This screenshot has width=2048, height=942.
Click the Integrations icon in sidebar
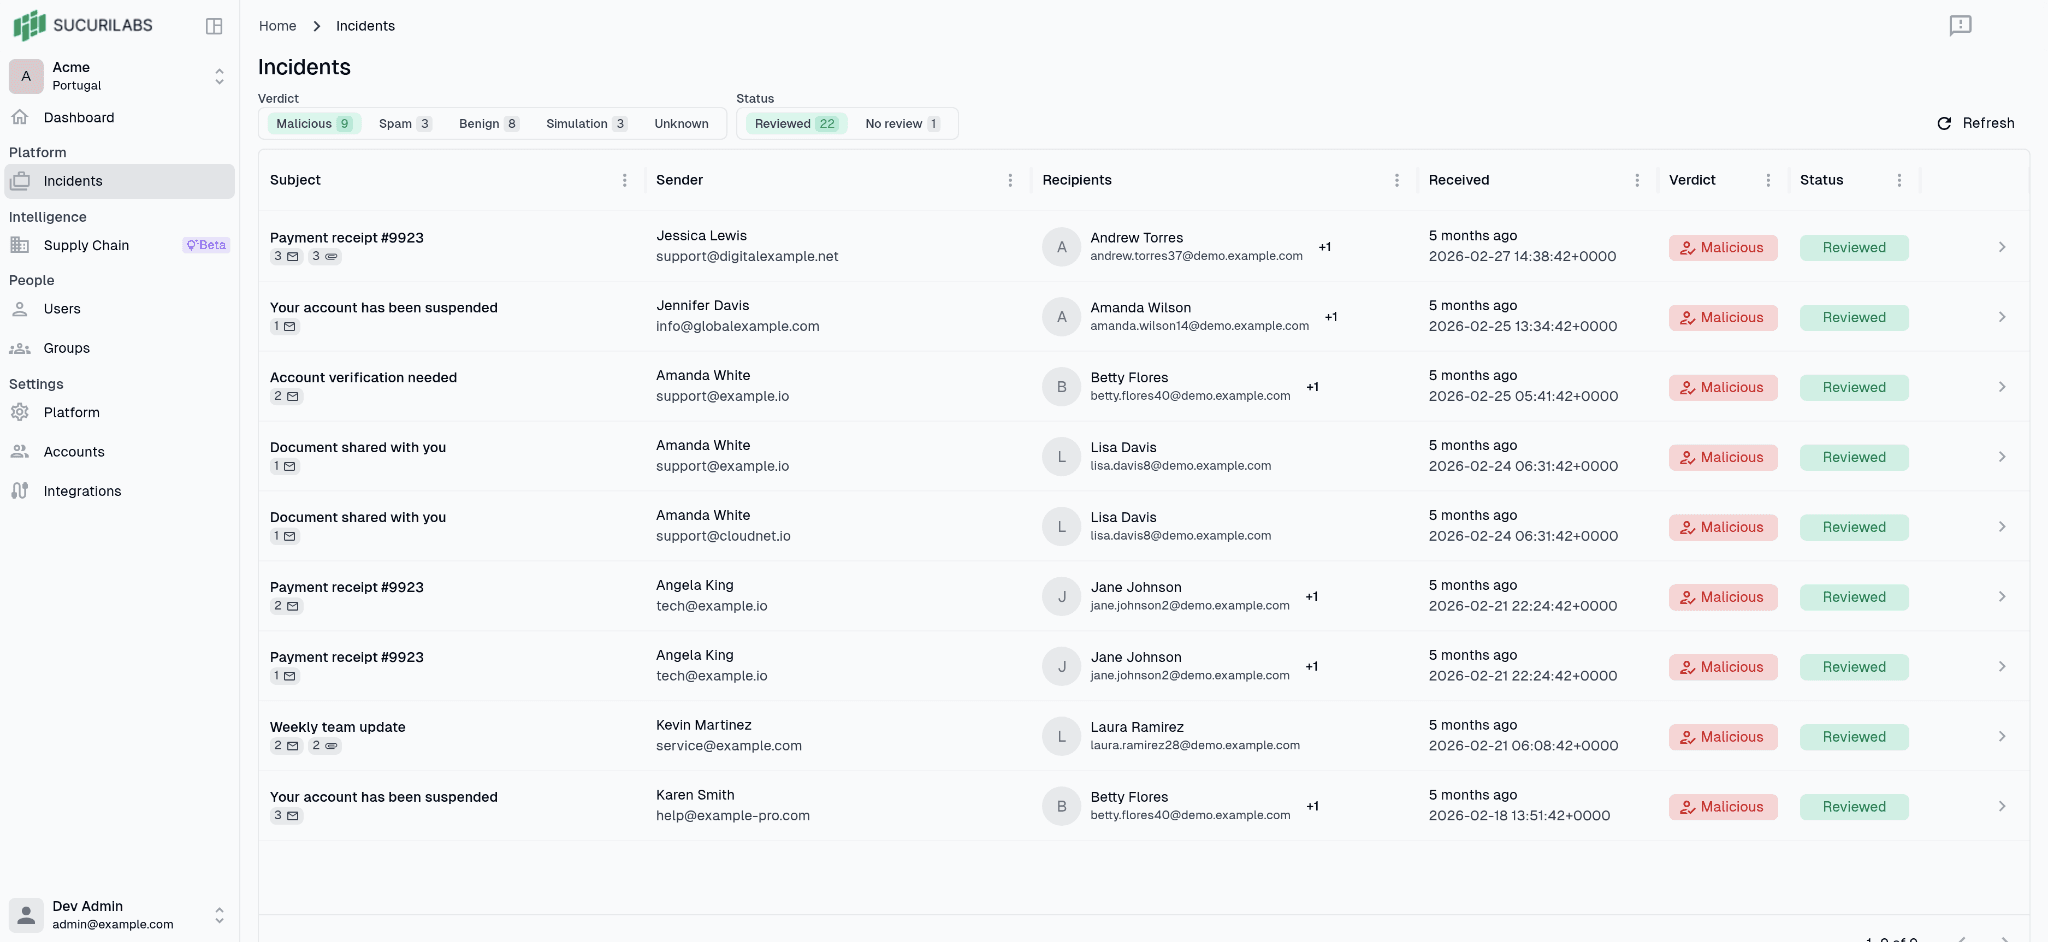(x=20, y=491)
